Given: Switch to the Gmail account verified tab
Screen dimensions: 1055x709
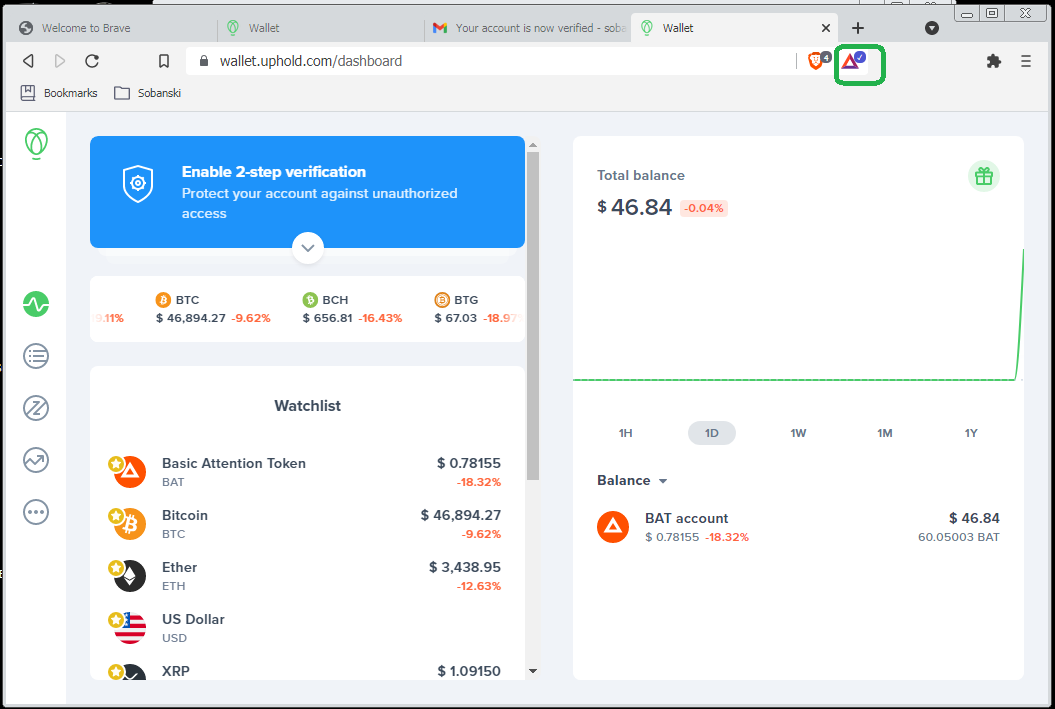Looking at the screenshot, I should click(528, 28).
